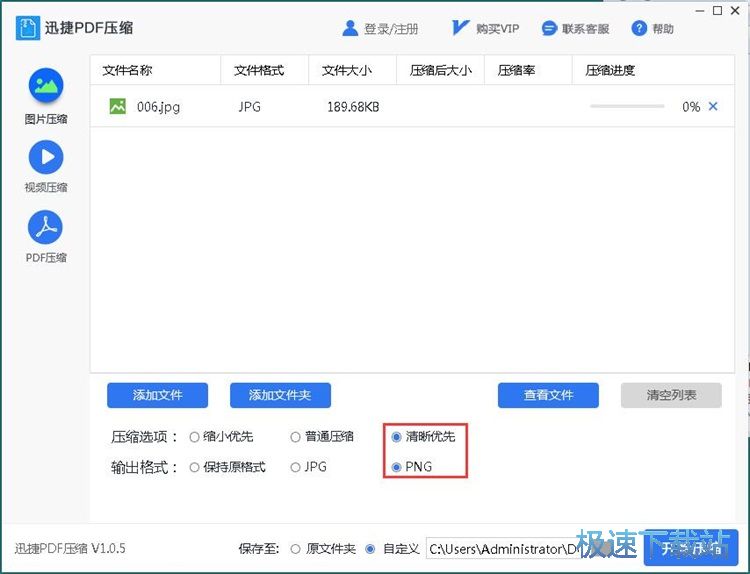Screen dimensions: 750x574
Task: Select the PDF压缩 sidebar icon
Action: (46, 227)
